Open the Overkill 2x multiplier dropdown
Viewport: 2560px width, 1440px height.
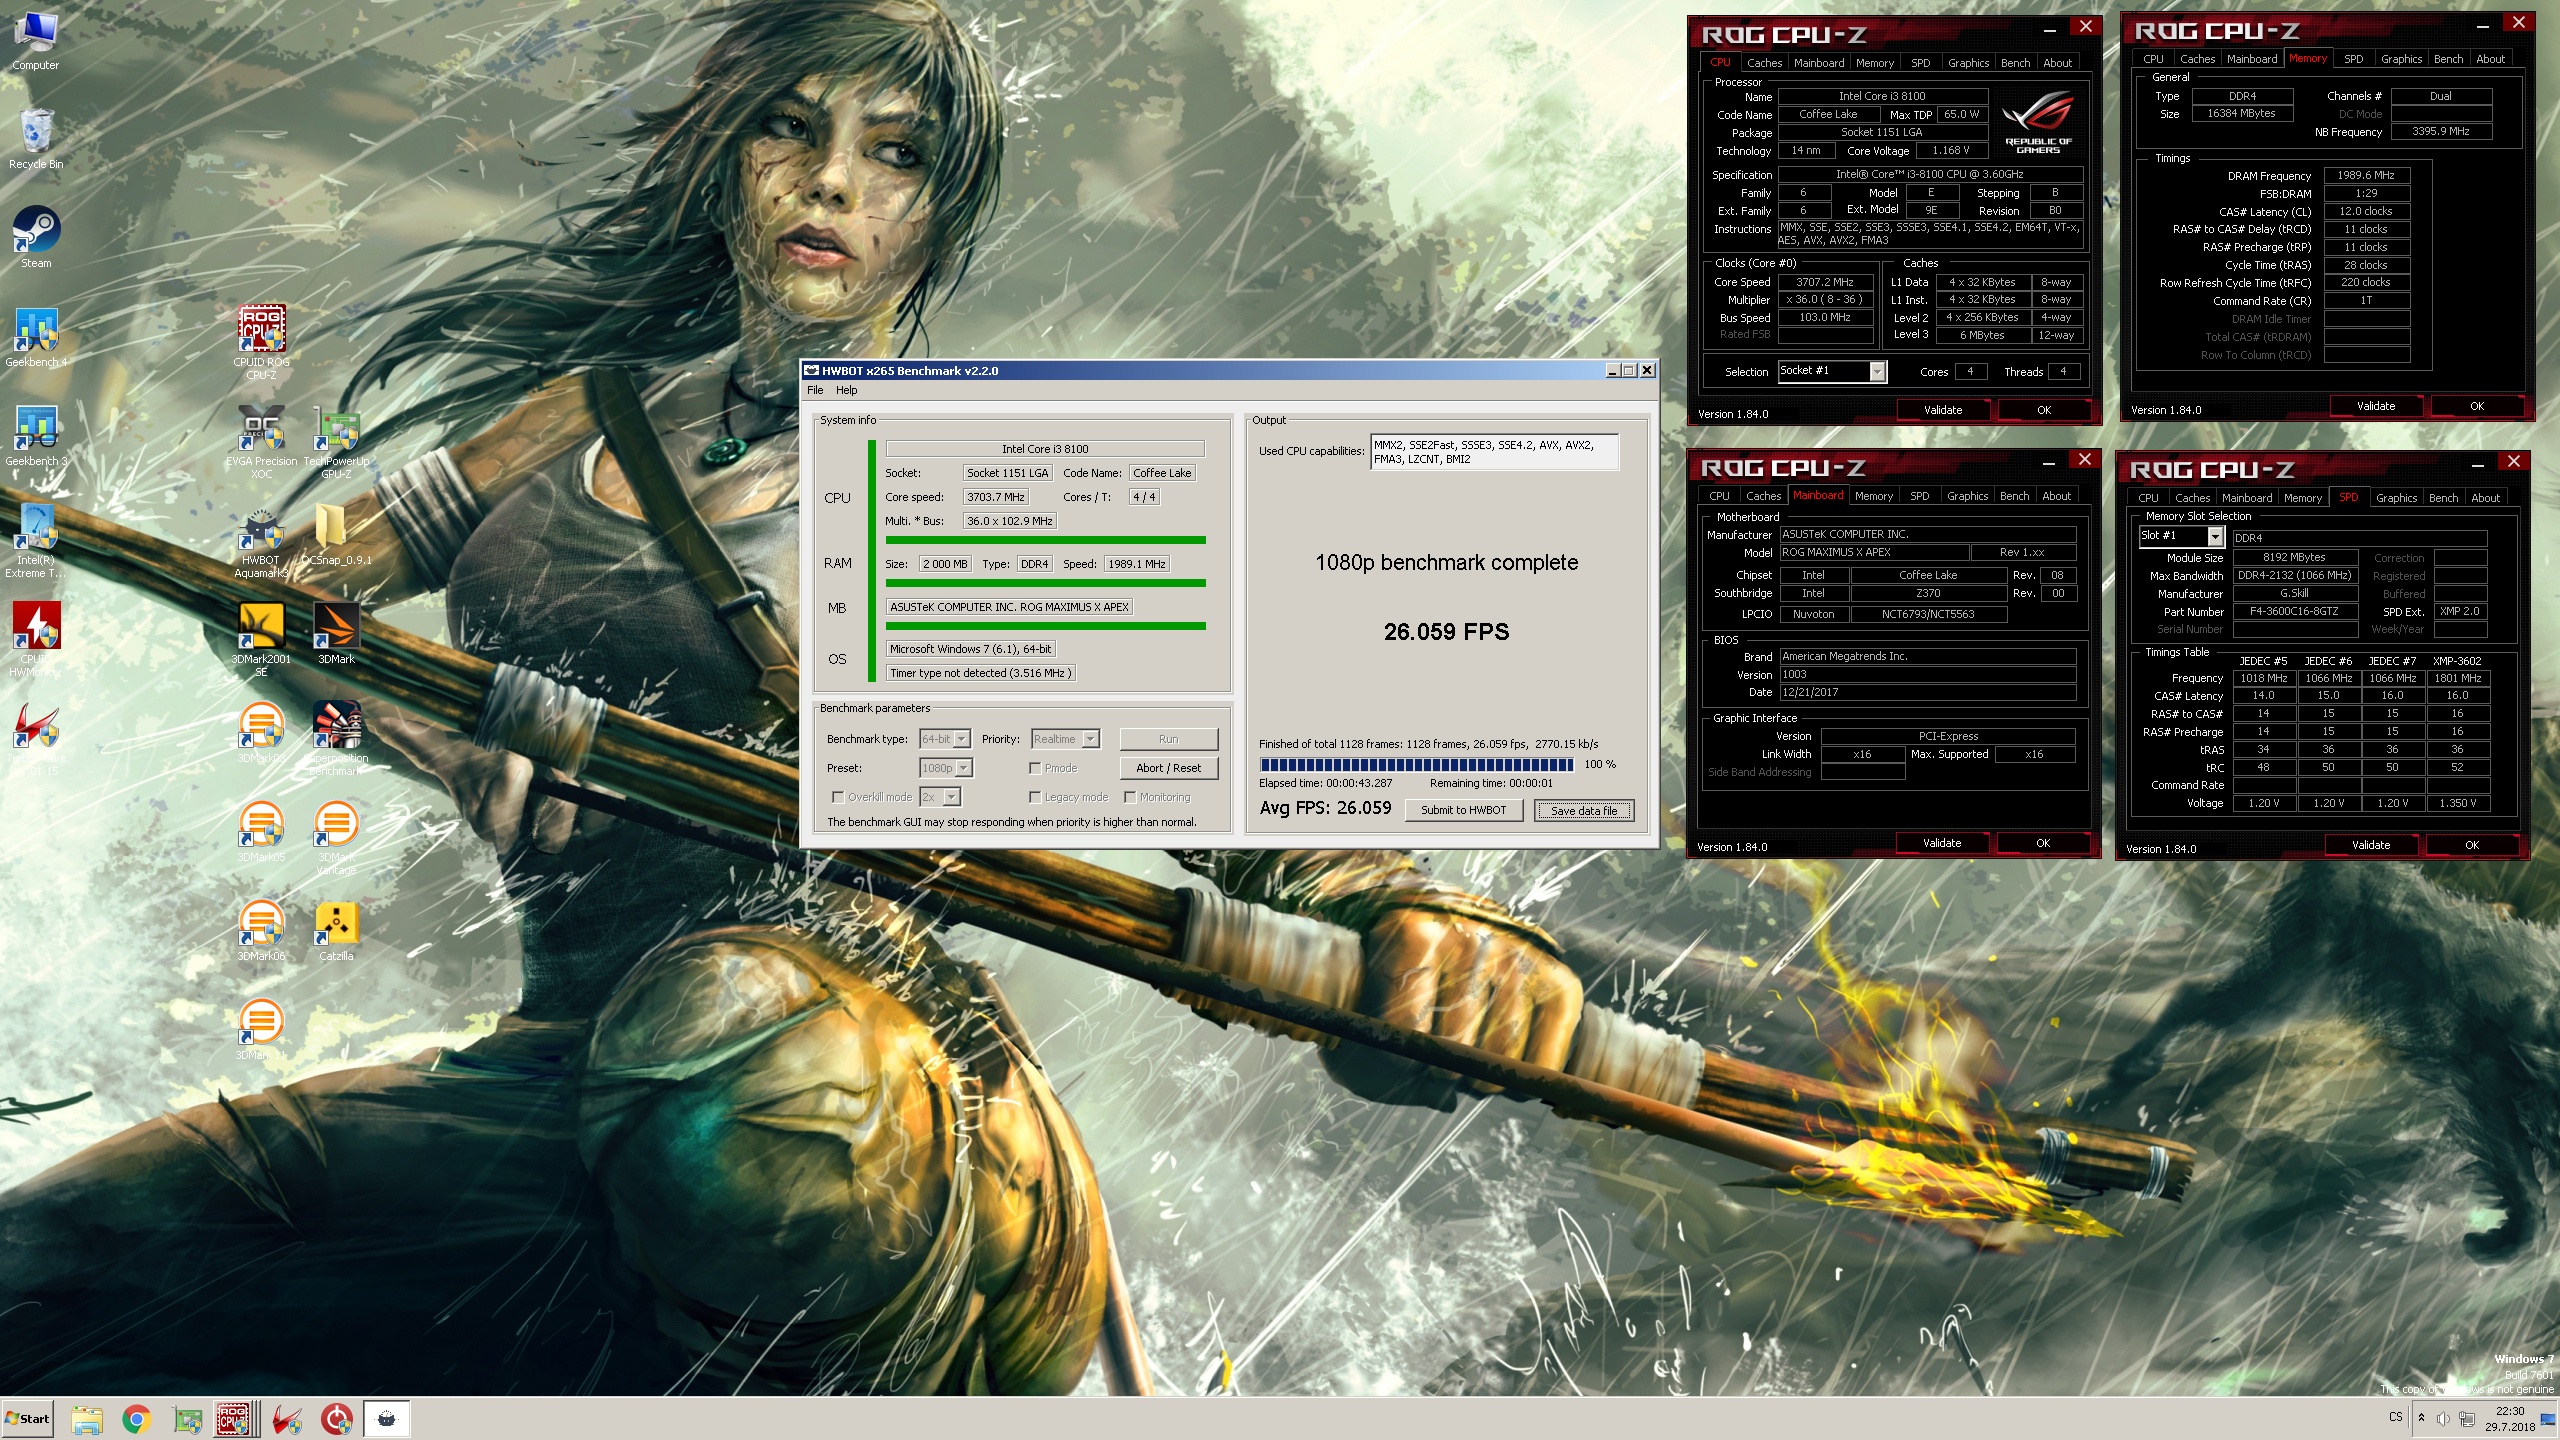coord(940,797)
